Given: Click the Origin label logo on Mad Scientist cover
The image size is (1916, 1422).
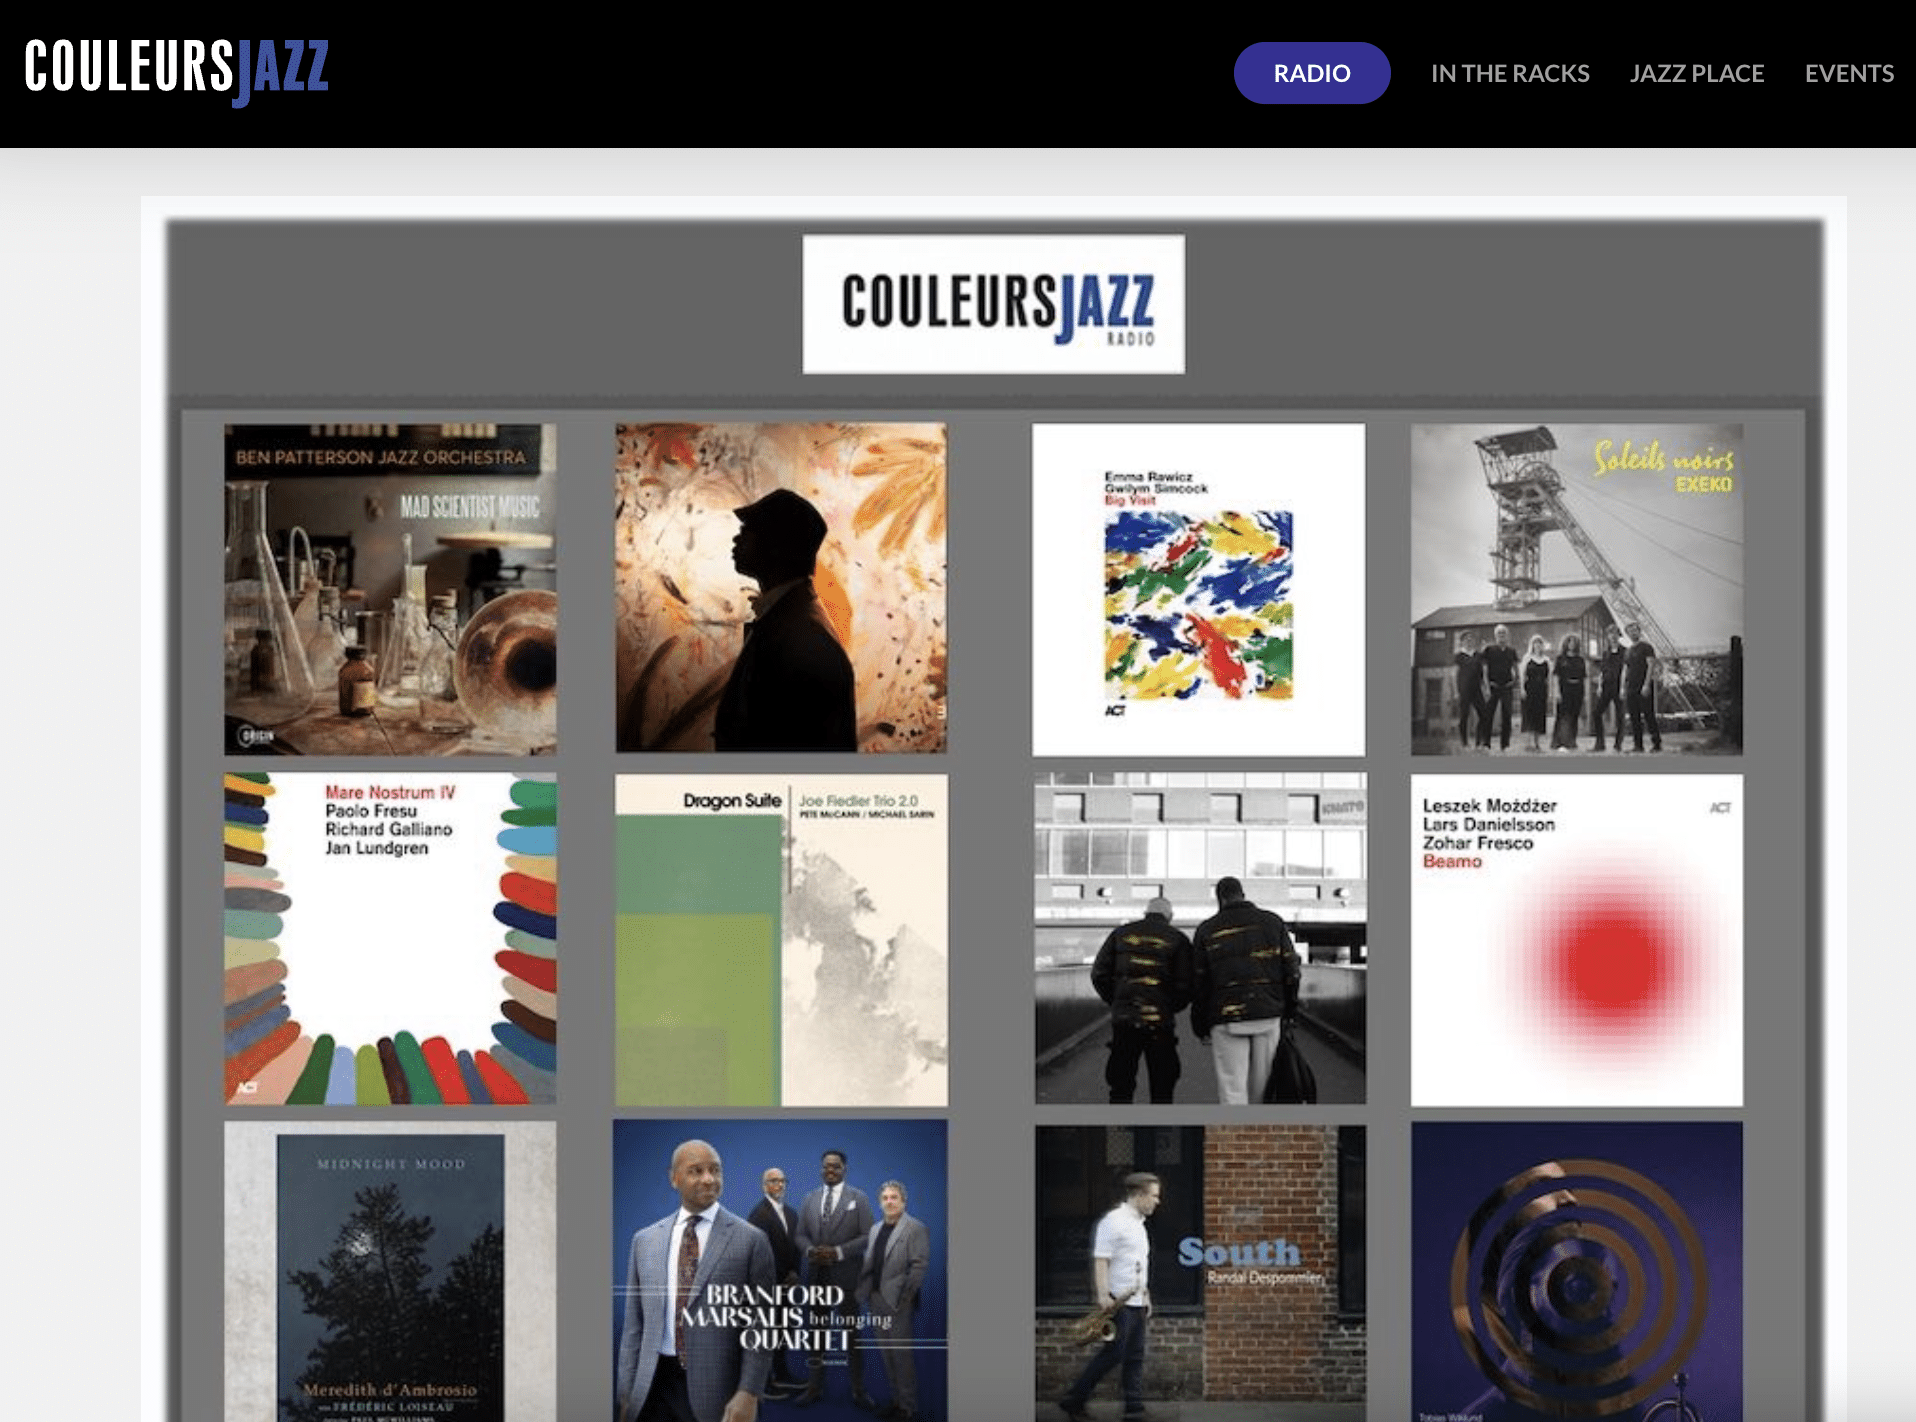Looking at the screenshot, I should (256, 735).
